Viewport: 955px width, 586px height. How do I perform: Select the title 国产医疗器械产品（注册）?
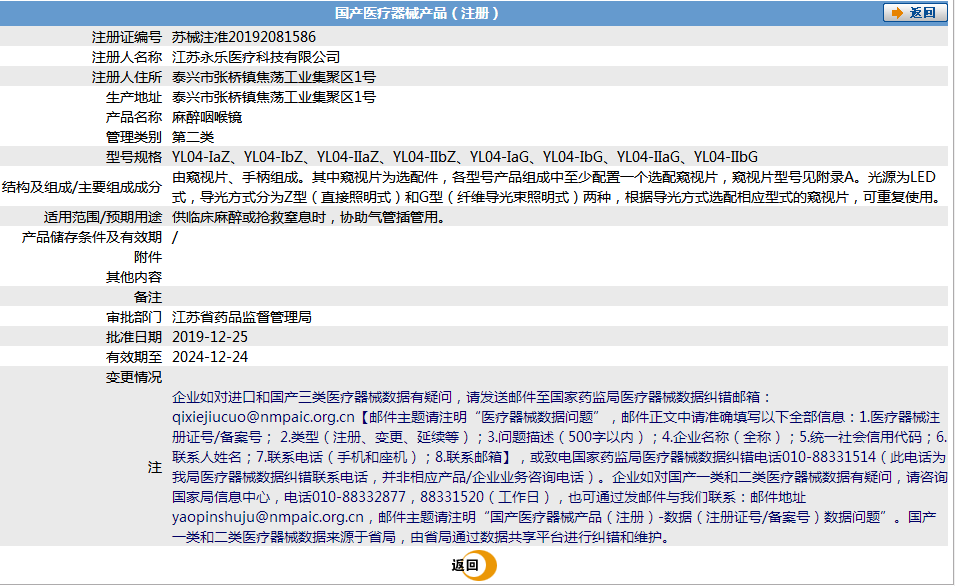point(417,13)
